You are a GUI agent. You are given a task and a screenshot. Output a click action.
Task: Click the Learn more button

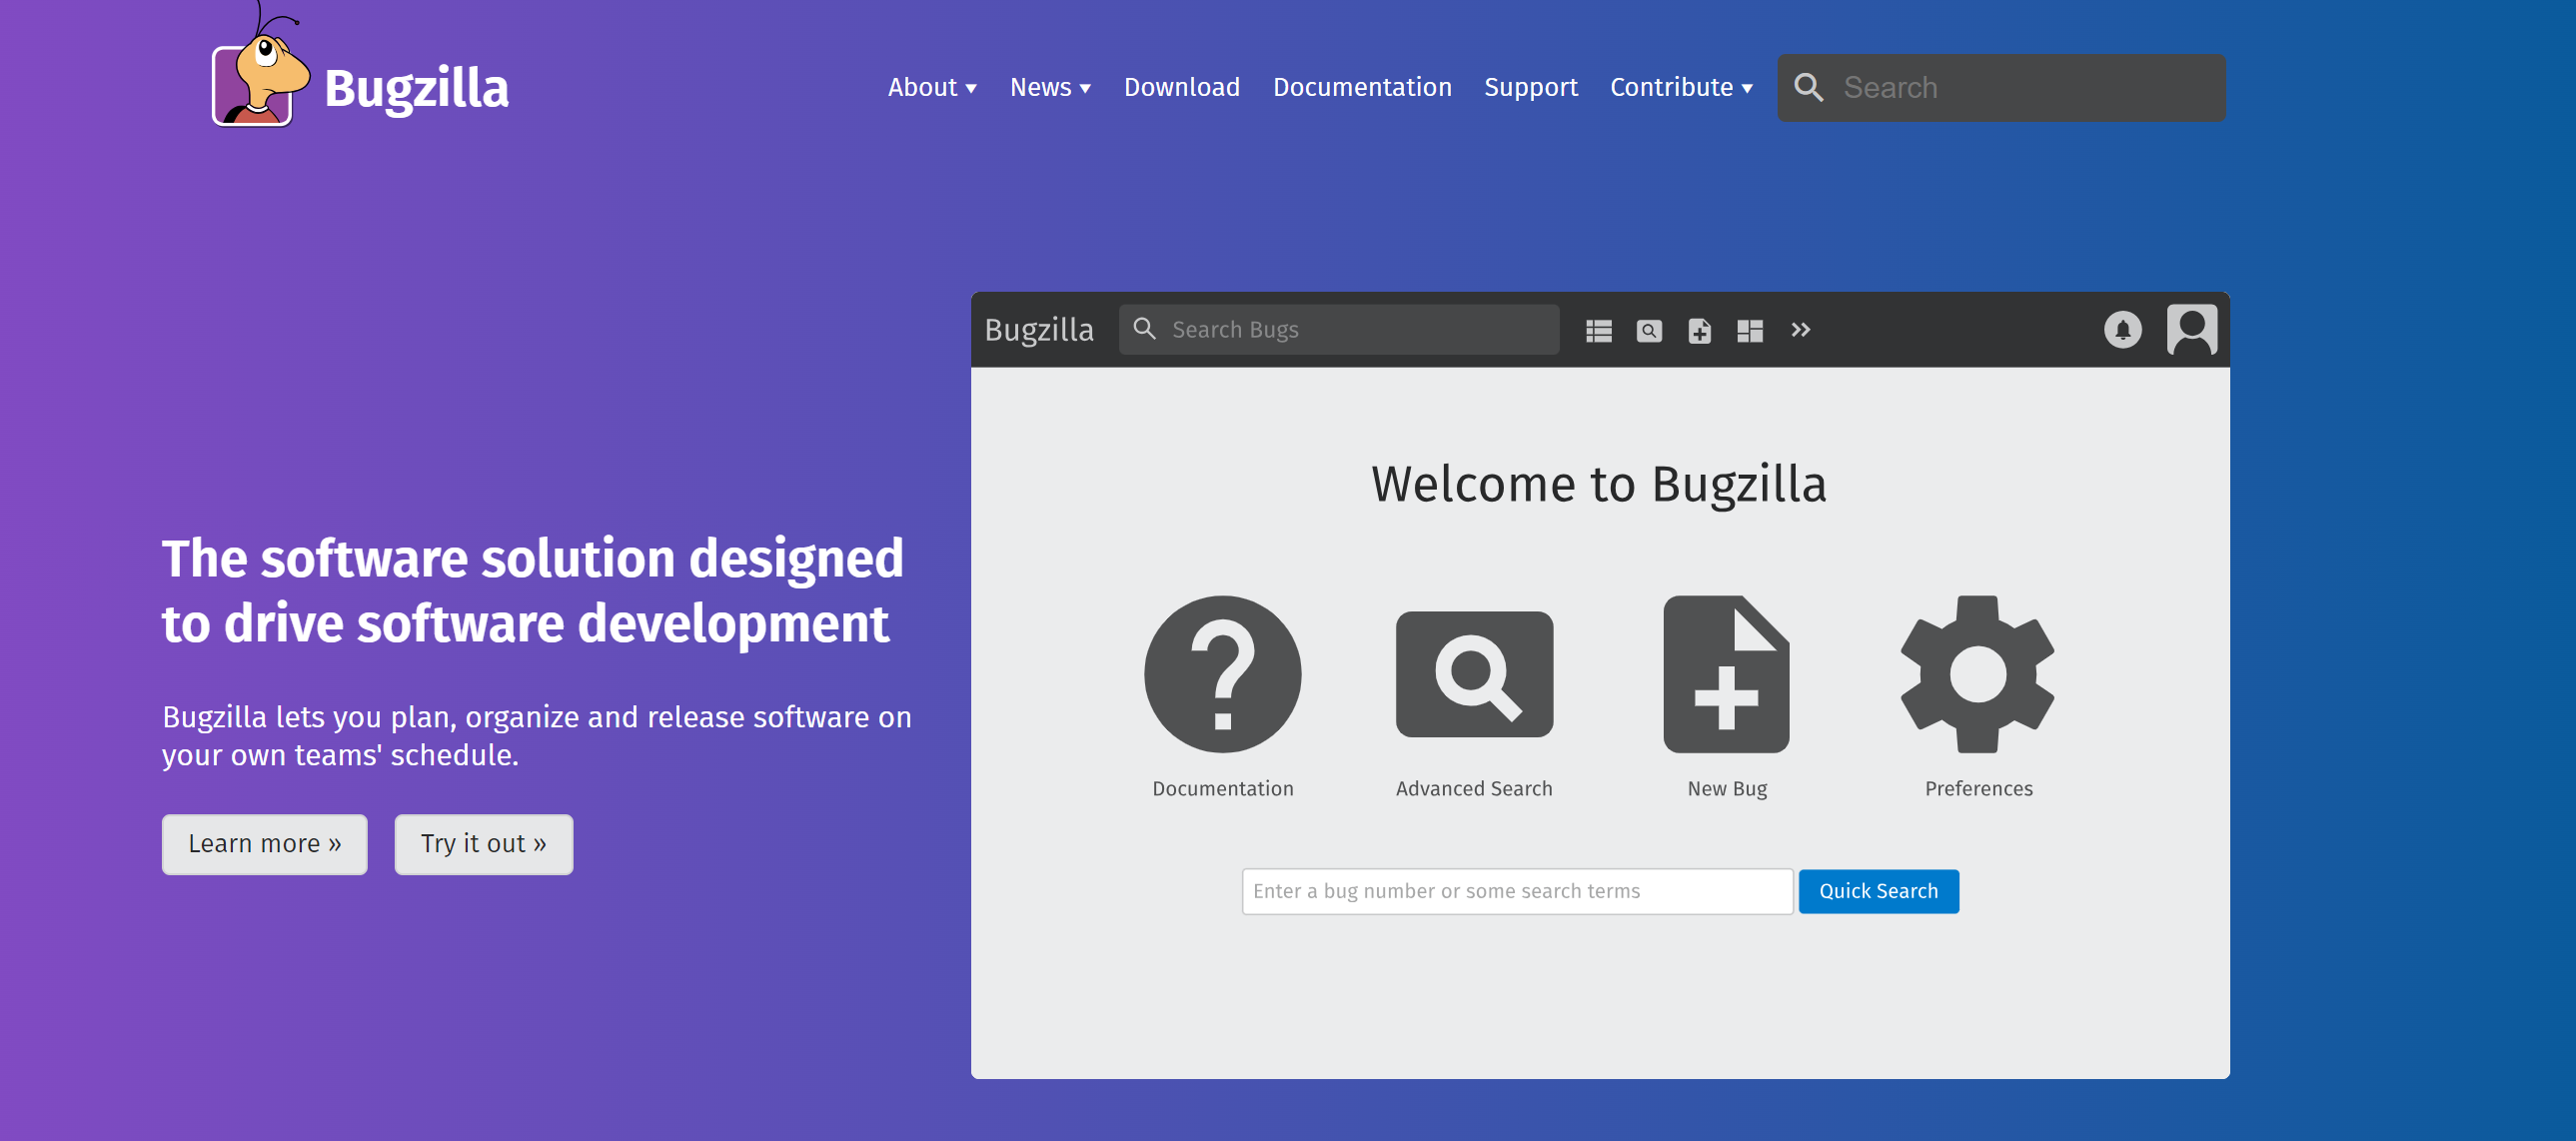click(x=265, y=844)
